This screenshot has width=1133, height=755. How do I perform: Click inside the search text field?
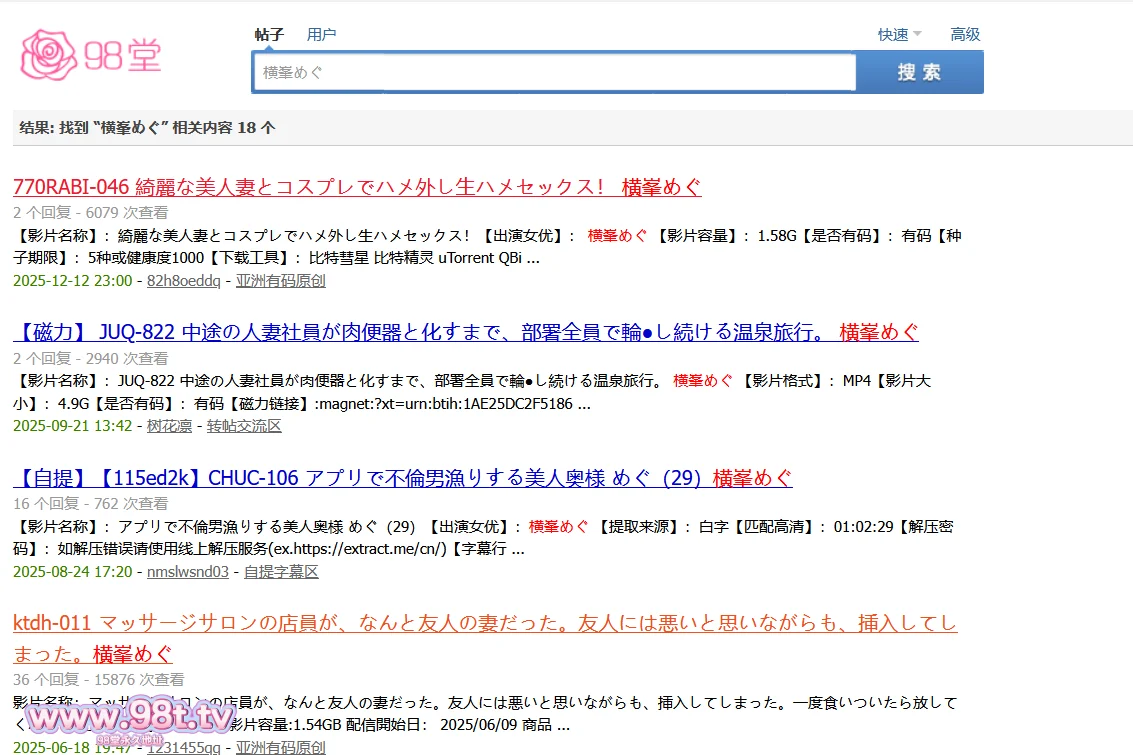pyautogui.click(x=553, y=73)
